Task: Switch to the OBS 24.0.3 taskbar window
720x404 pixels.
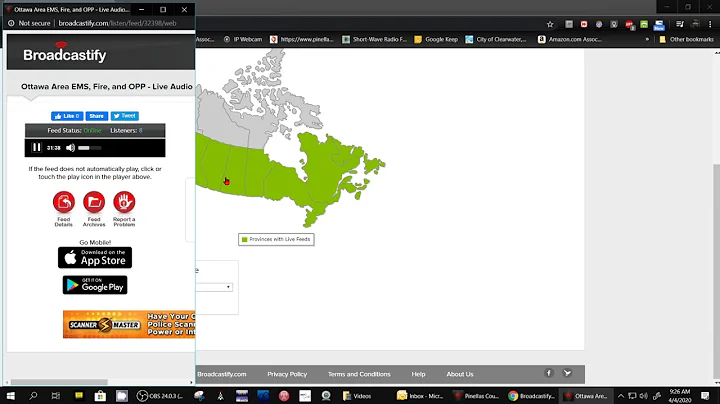Action: [160, 396]
